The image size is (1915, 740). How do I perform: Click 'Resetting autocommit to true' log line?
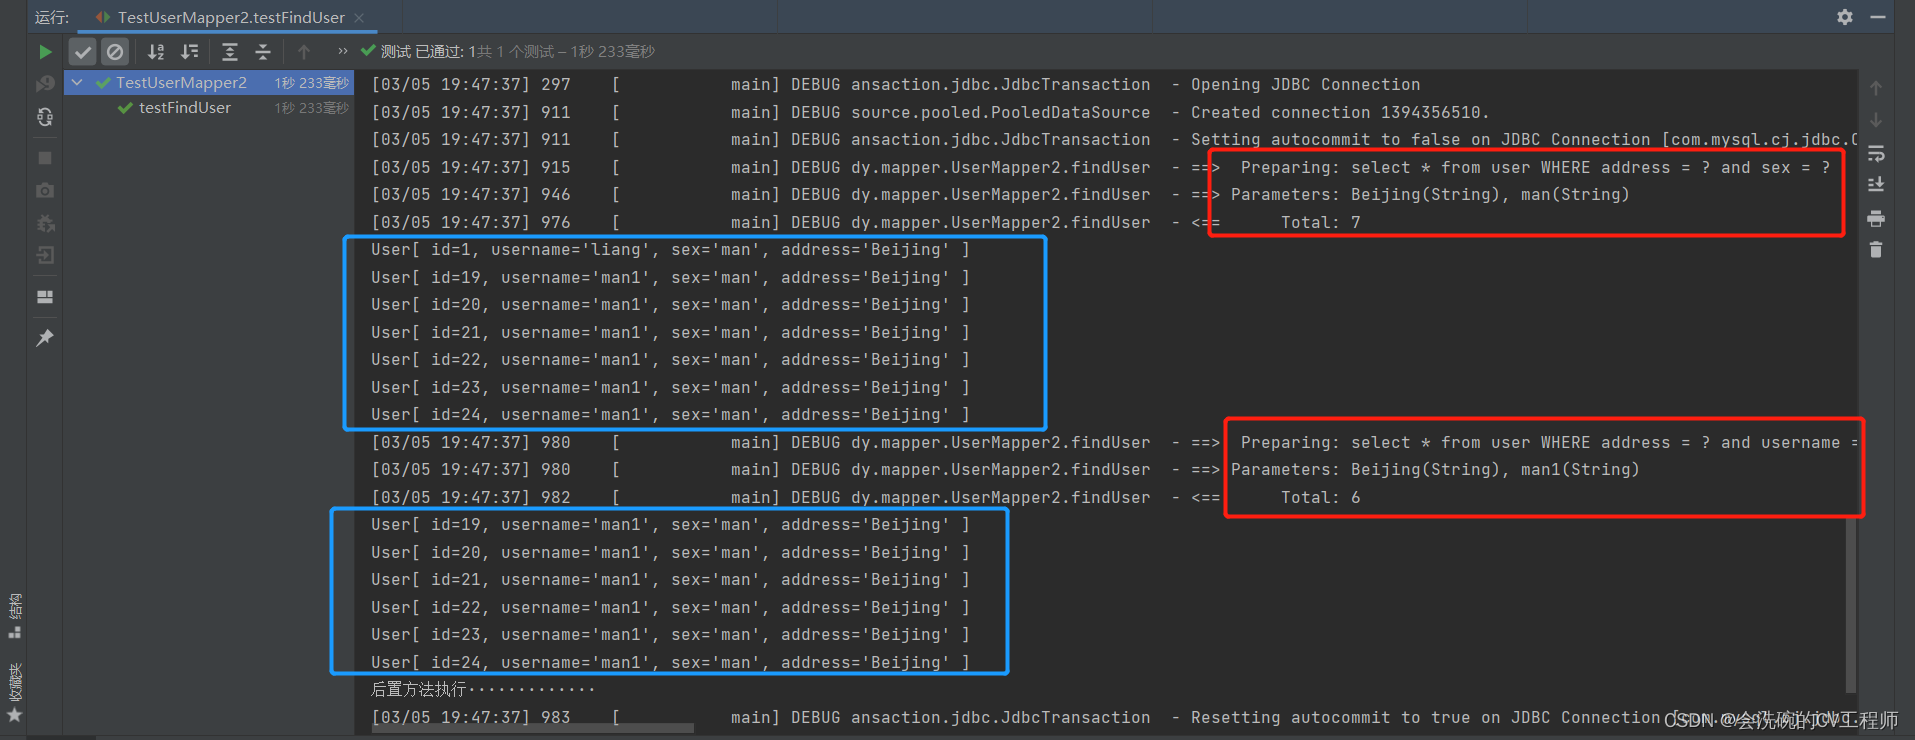click(x=1524, y=718)
